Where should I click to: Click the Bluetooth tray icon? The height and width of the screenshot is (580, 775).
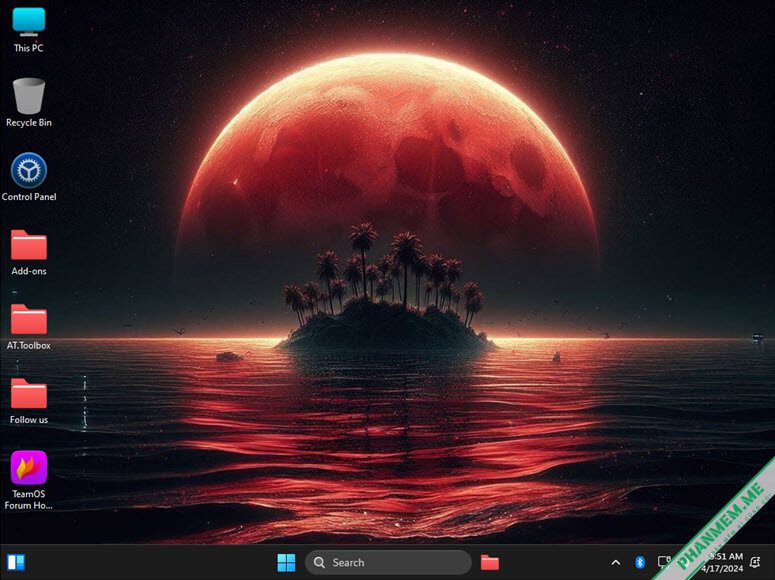tap(640, 562)
